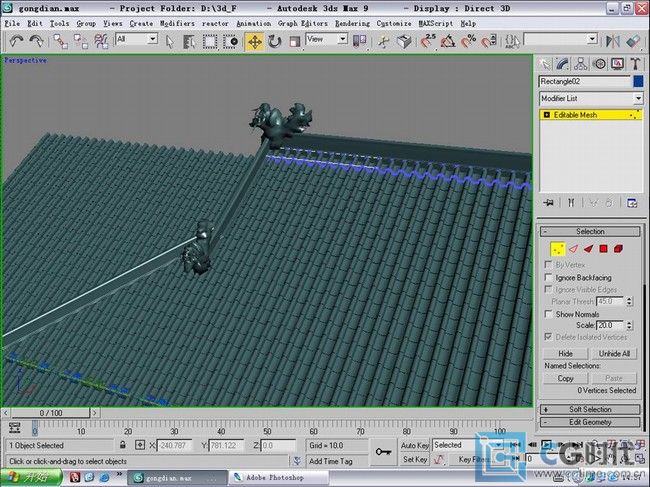Activate the Select and Link tool

pyautogui.click(x=61, y=41)
